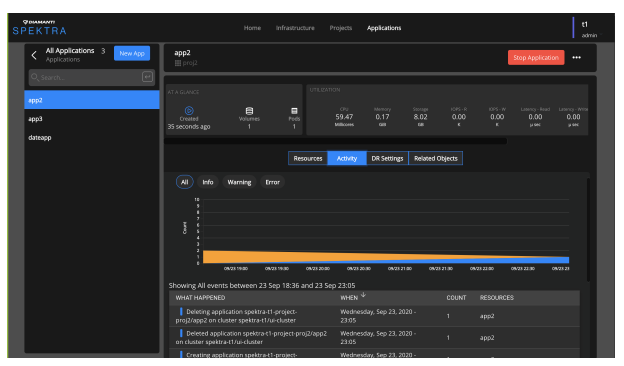Click the COUNT column header
This screenshot has width=624, height=366.
(456, 298)
